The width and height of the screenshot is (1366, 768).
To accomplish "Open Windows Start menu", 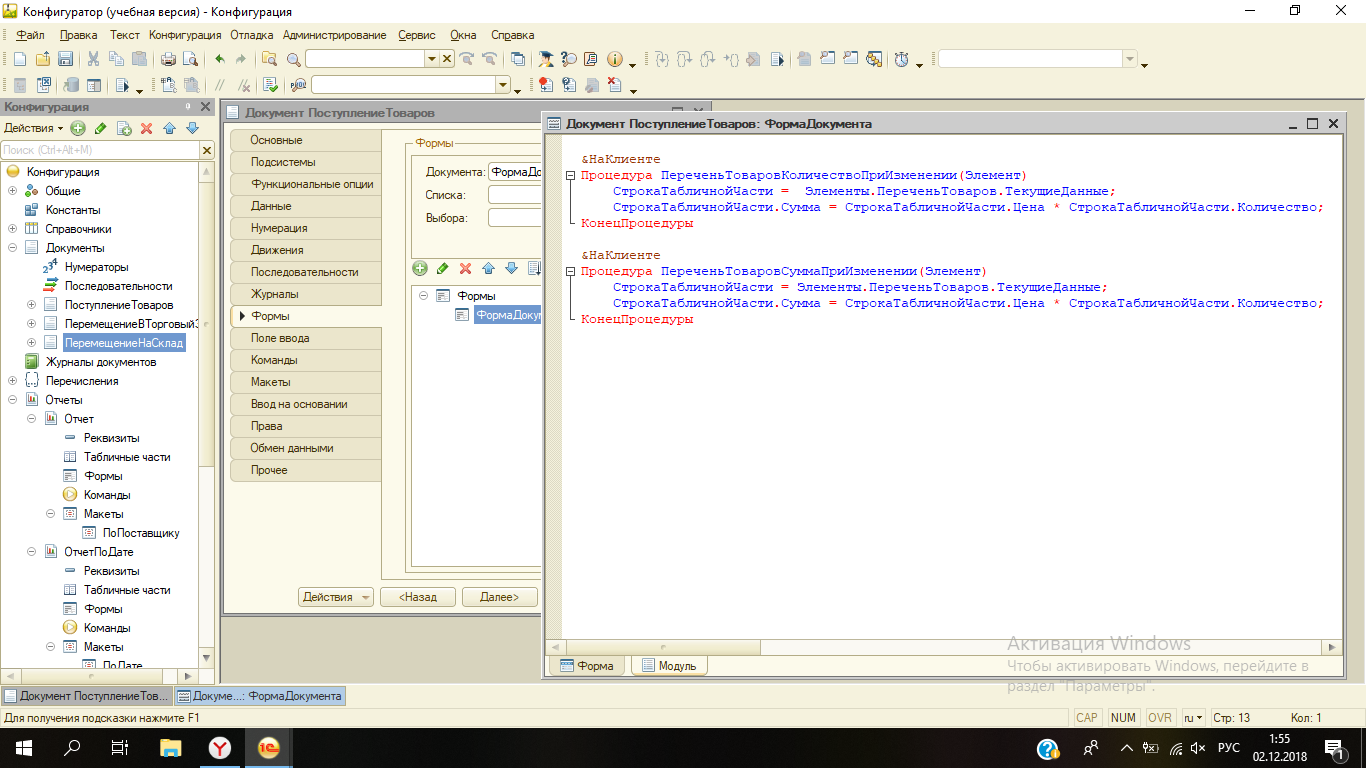I will coord(23,747).
